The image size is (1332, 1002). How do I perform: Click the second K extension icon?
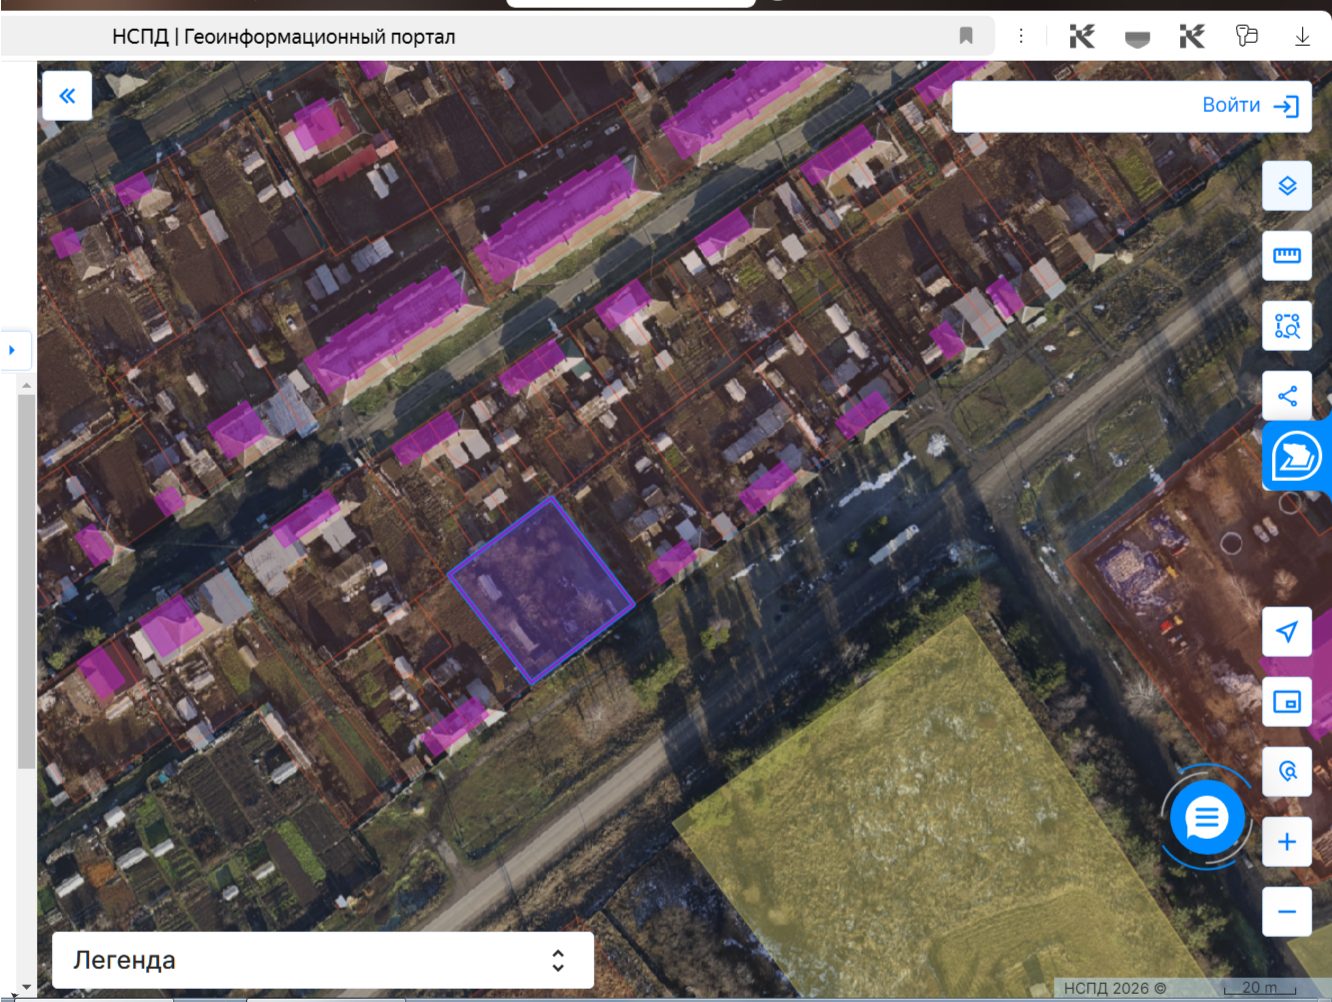coord(1191,37)
